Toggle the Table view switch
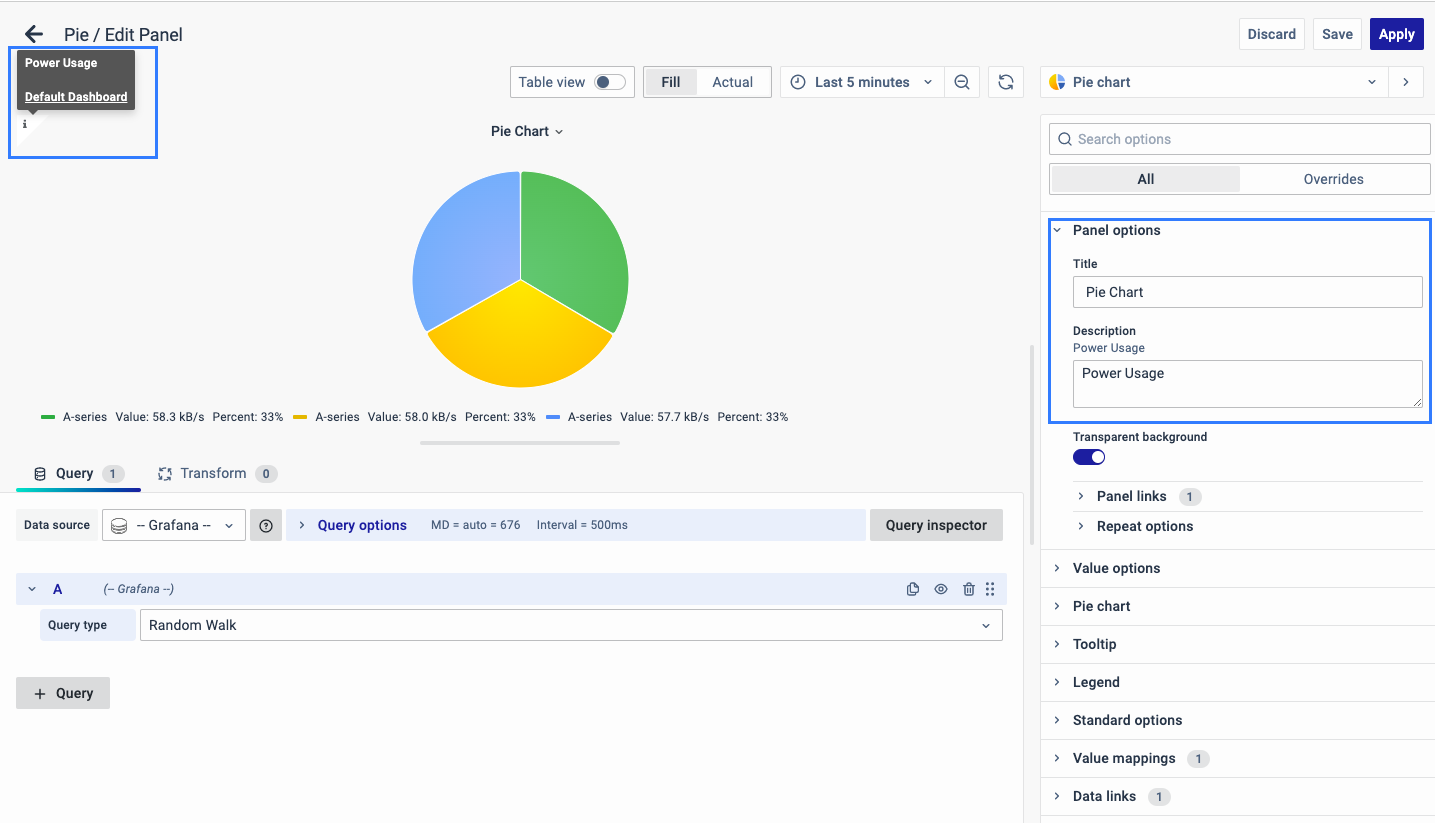This screenshot has height=823, width=1435. tap(609, 82)
